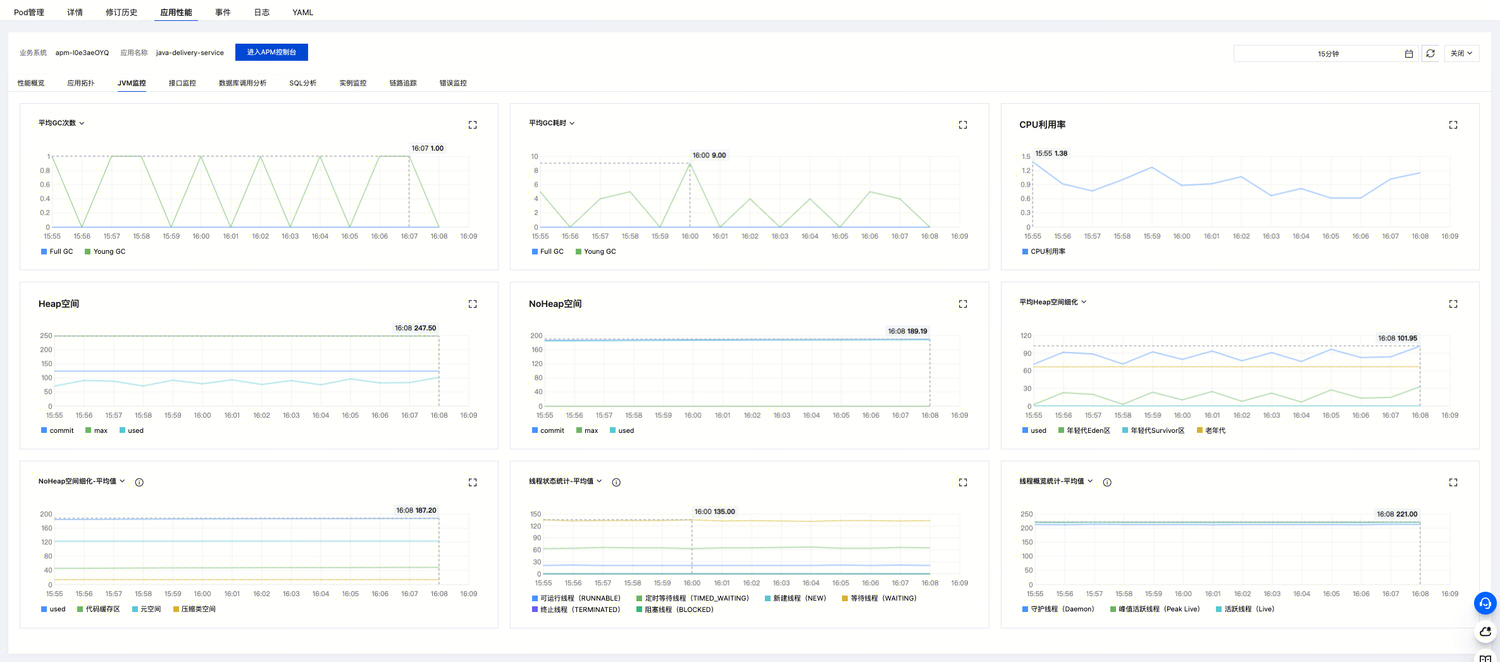This screenshot has width=1500, height=662.
Task: Toggle Young GC legend in 平均GC耗时 chart
Action: (596, 252)
